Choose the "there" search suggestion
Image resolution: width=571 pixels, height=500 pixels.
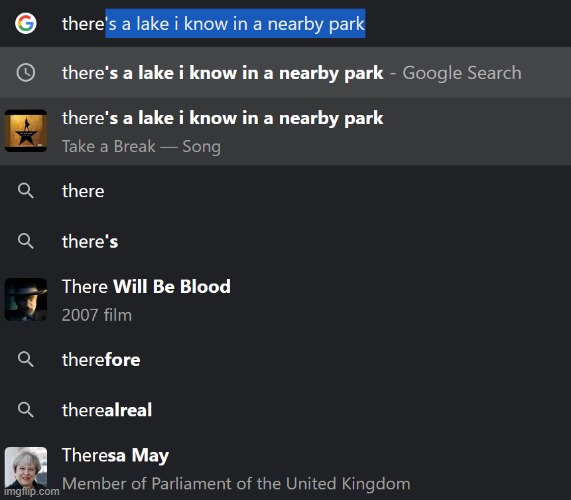286,191
